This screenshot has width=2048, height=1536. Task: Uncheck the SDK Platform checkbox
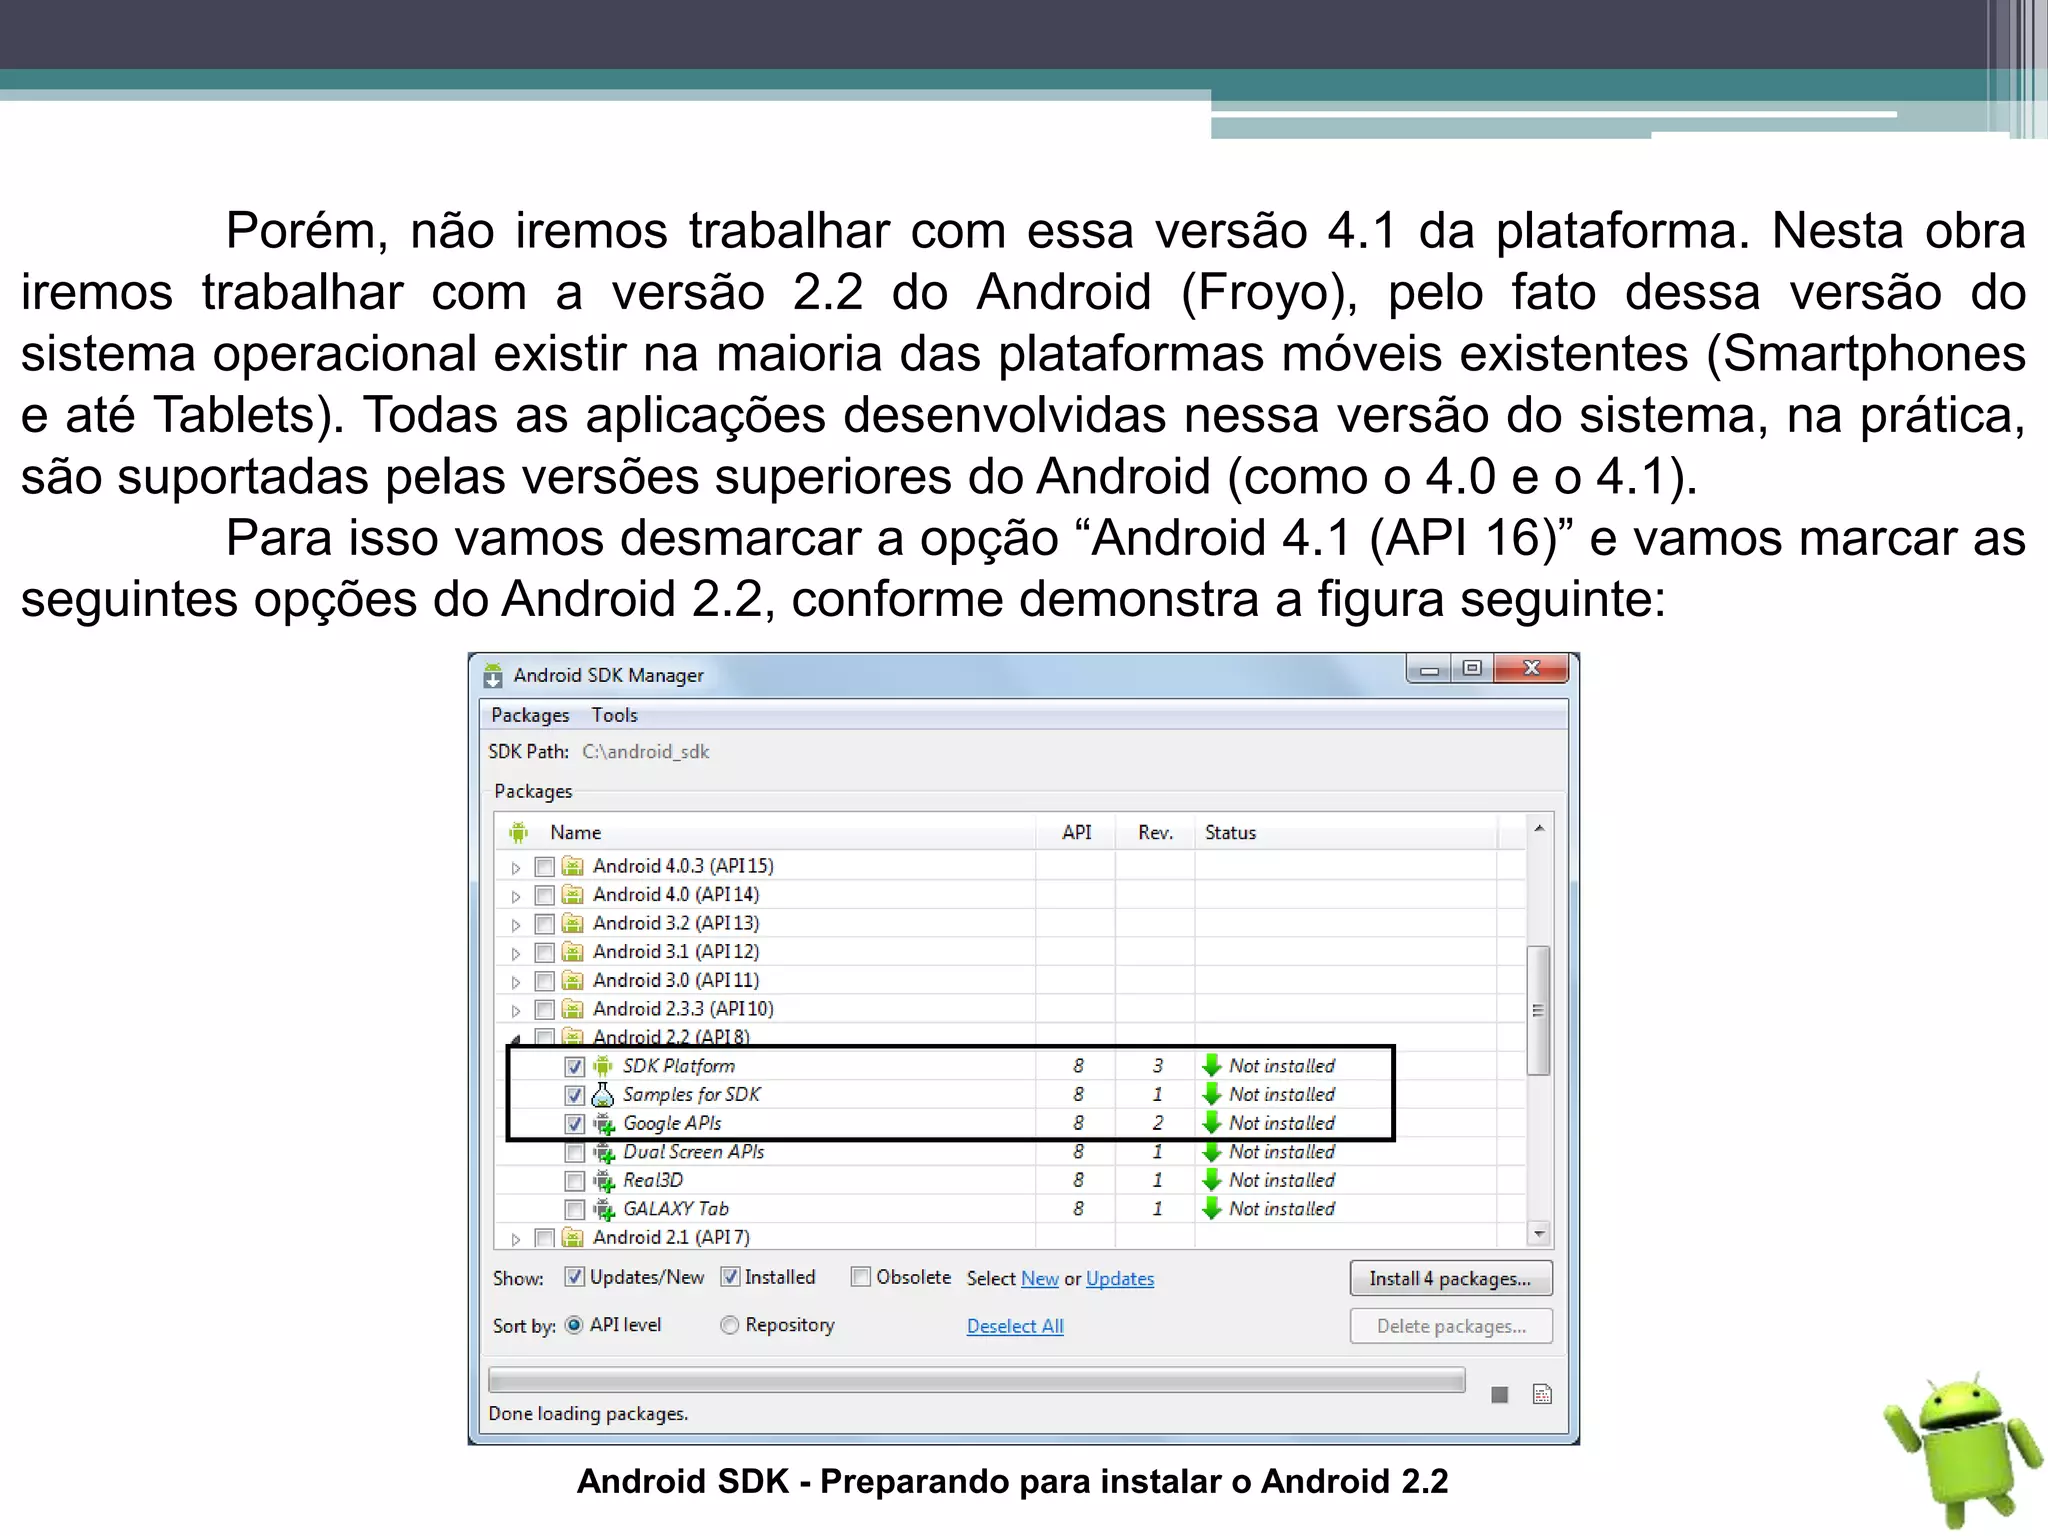575,1066
